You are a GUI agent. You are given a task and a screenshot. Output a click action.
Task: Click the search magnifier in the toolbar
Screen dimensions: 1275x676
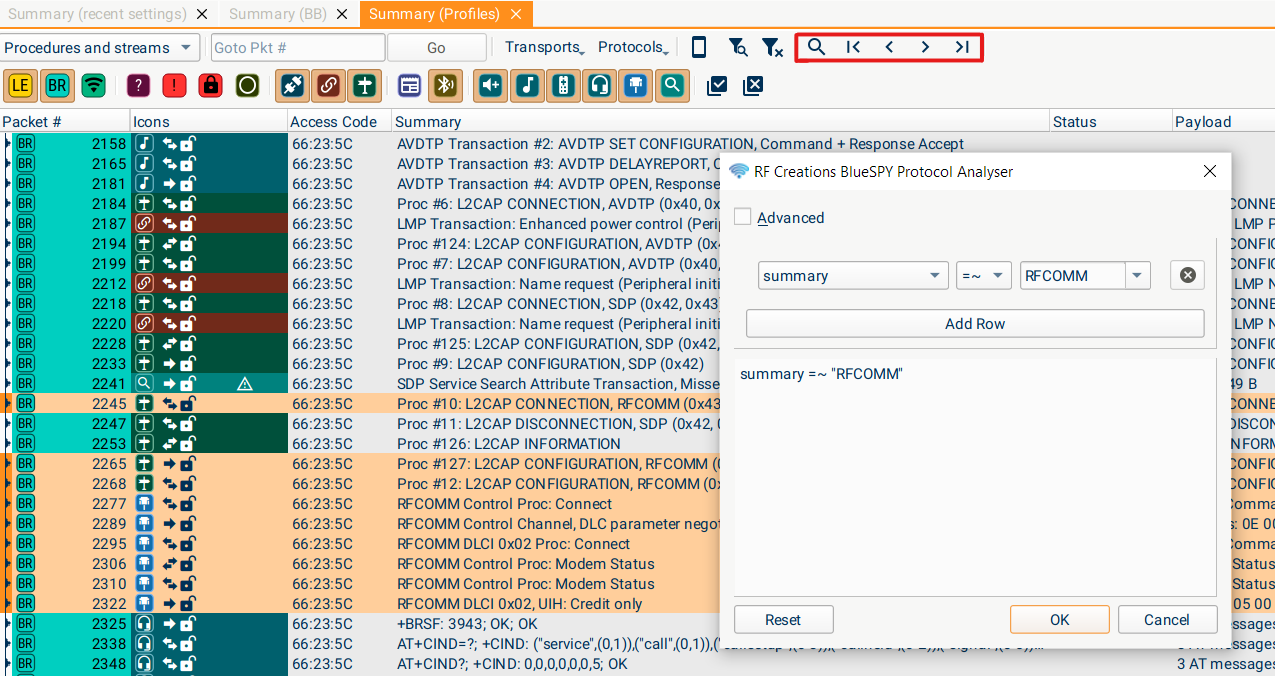click(x=816, y=47)
